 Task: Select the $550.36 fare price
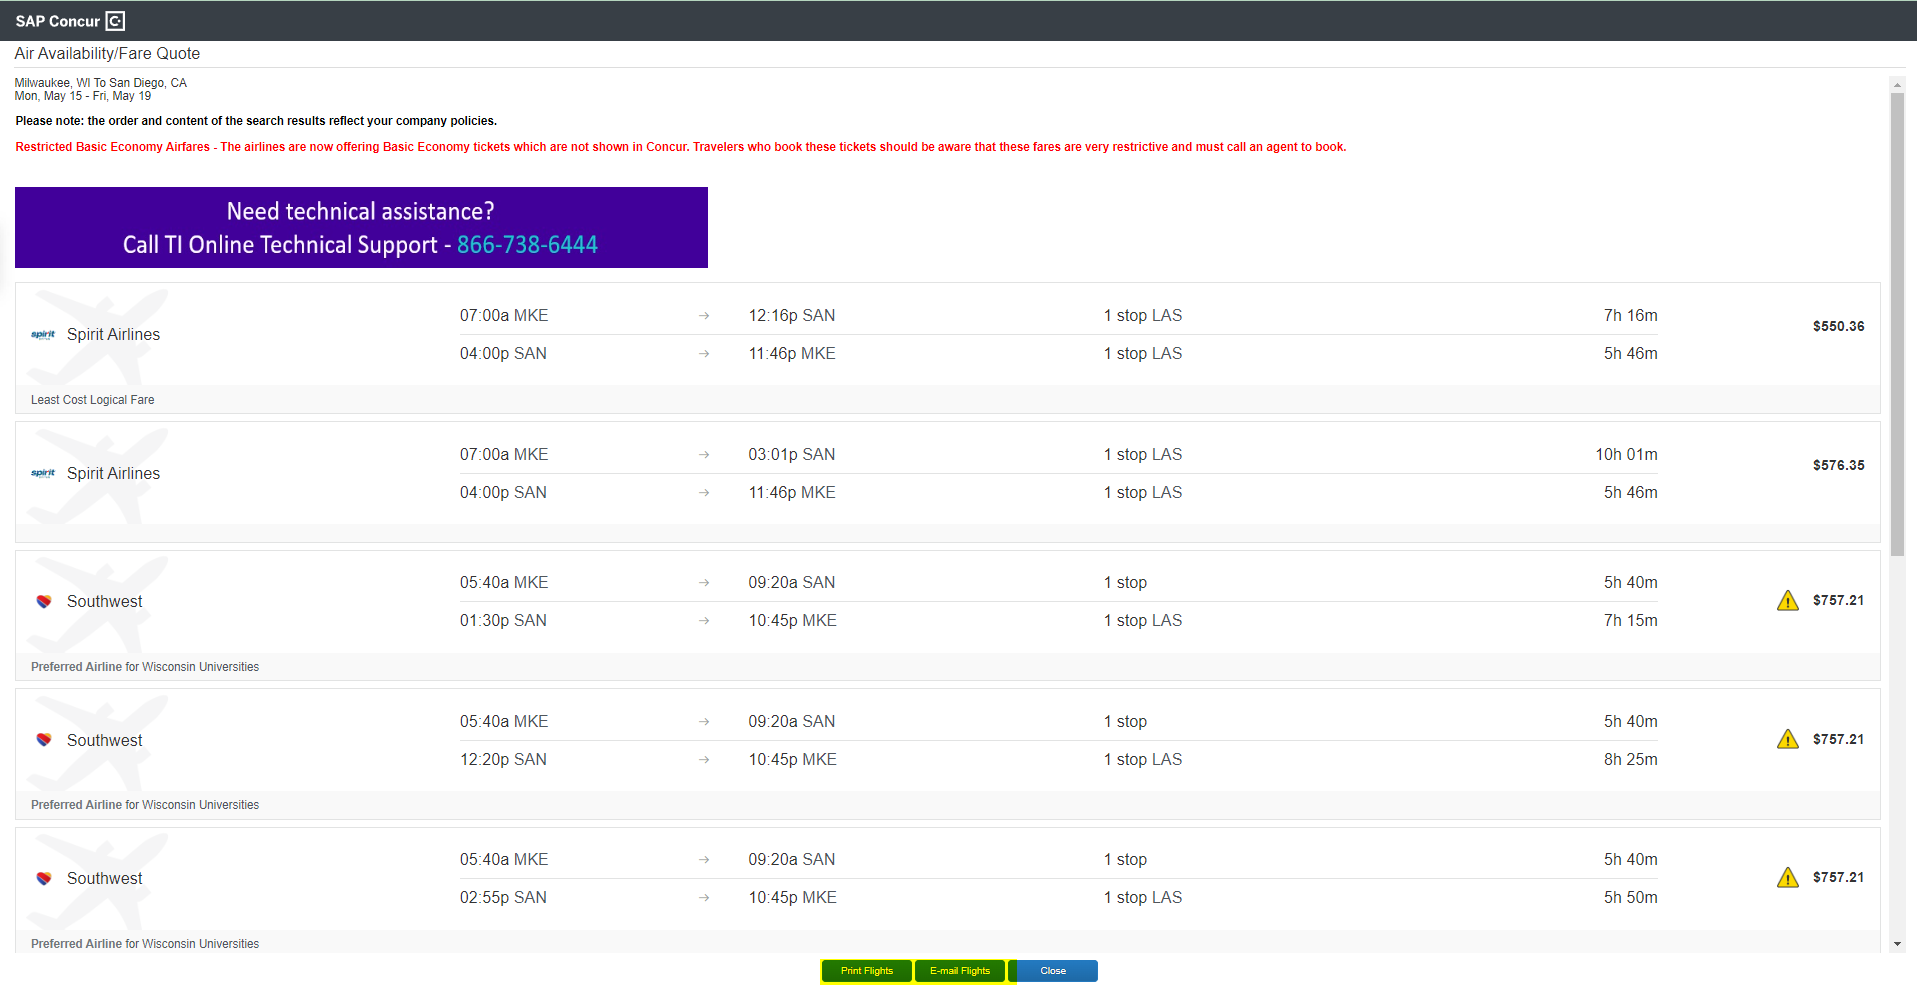(1838, 327)
